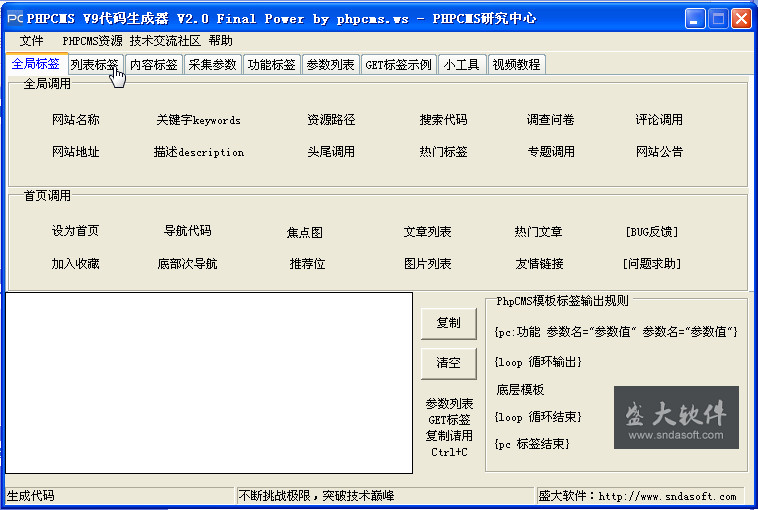
Task: Click the 热门文章 label
Action: pos(539,232)
